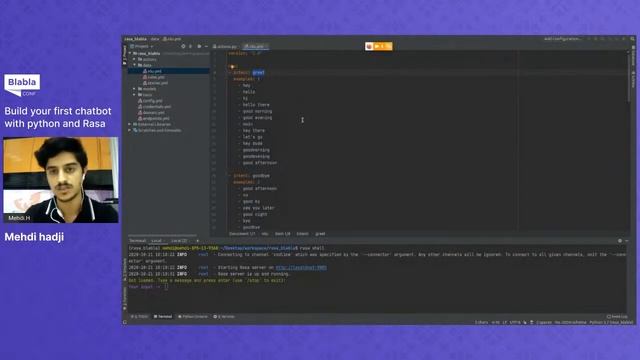Select the 'Local (2)' terminal session tab
Viewport: 640px width, 360px height.
179,241
